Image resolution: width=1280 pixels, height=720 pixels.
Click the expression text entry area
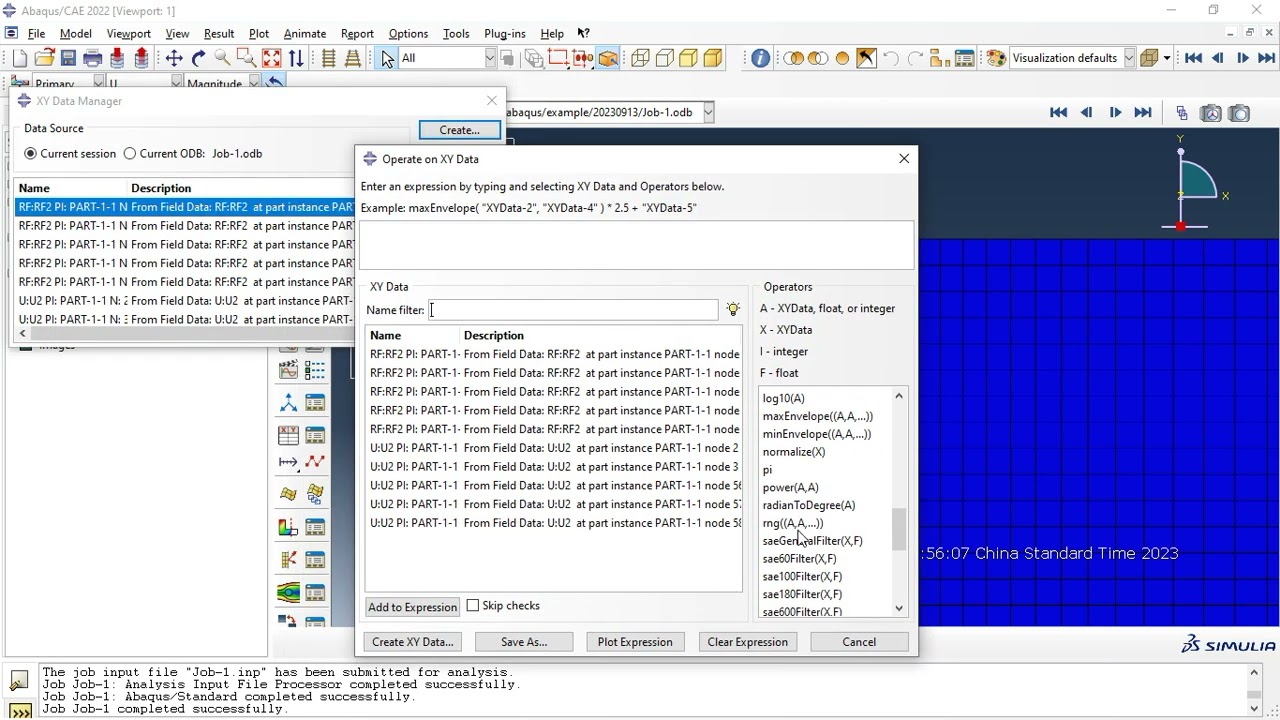[x=636, y=244]
